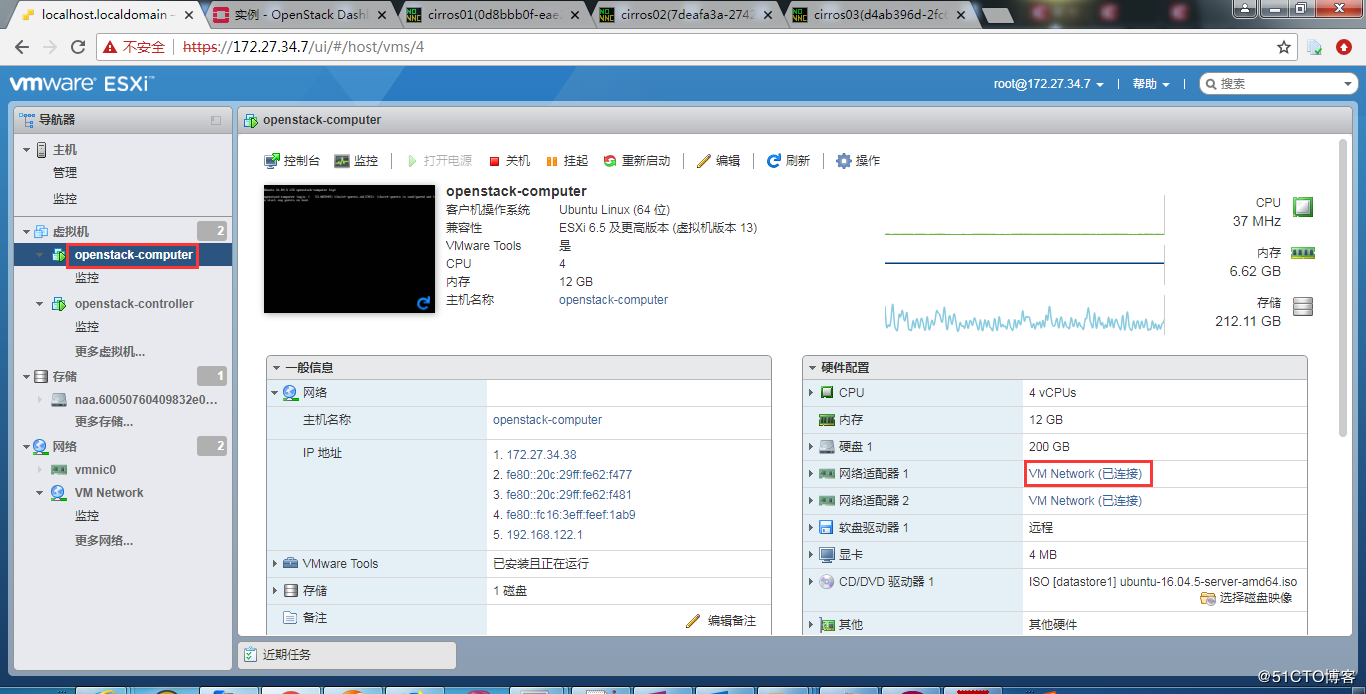Screen dimensions: 1366x694
Task: Click the Recent tasks panel header
Action: (x=347, y=655)
